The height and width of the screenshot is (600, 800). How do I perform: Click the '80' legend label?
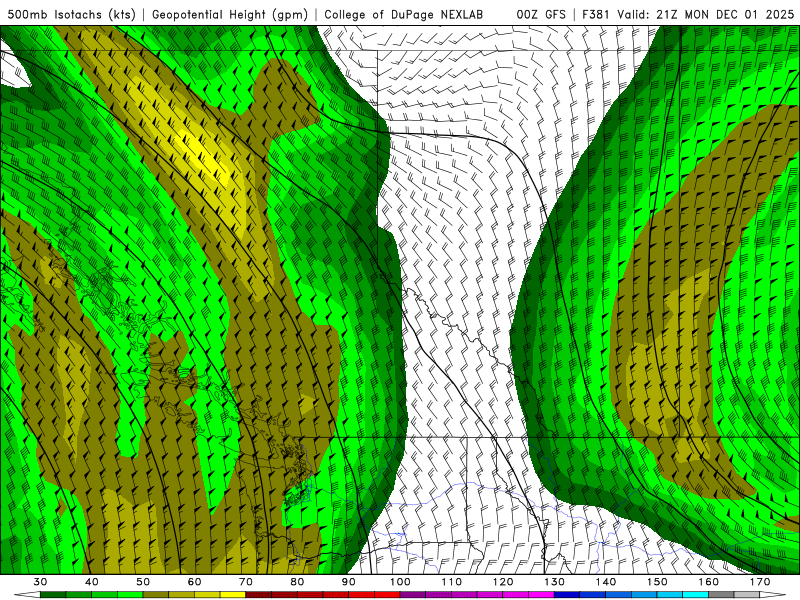(297, 582)
